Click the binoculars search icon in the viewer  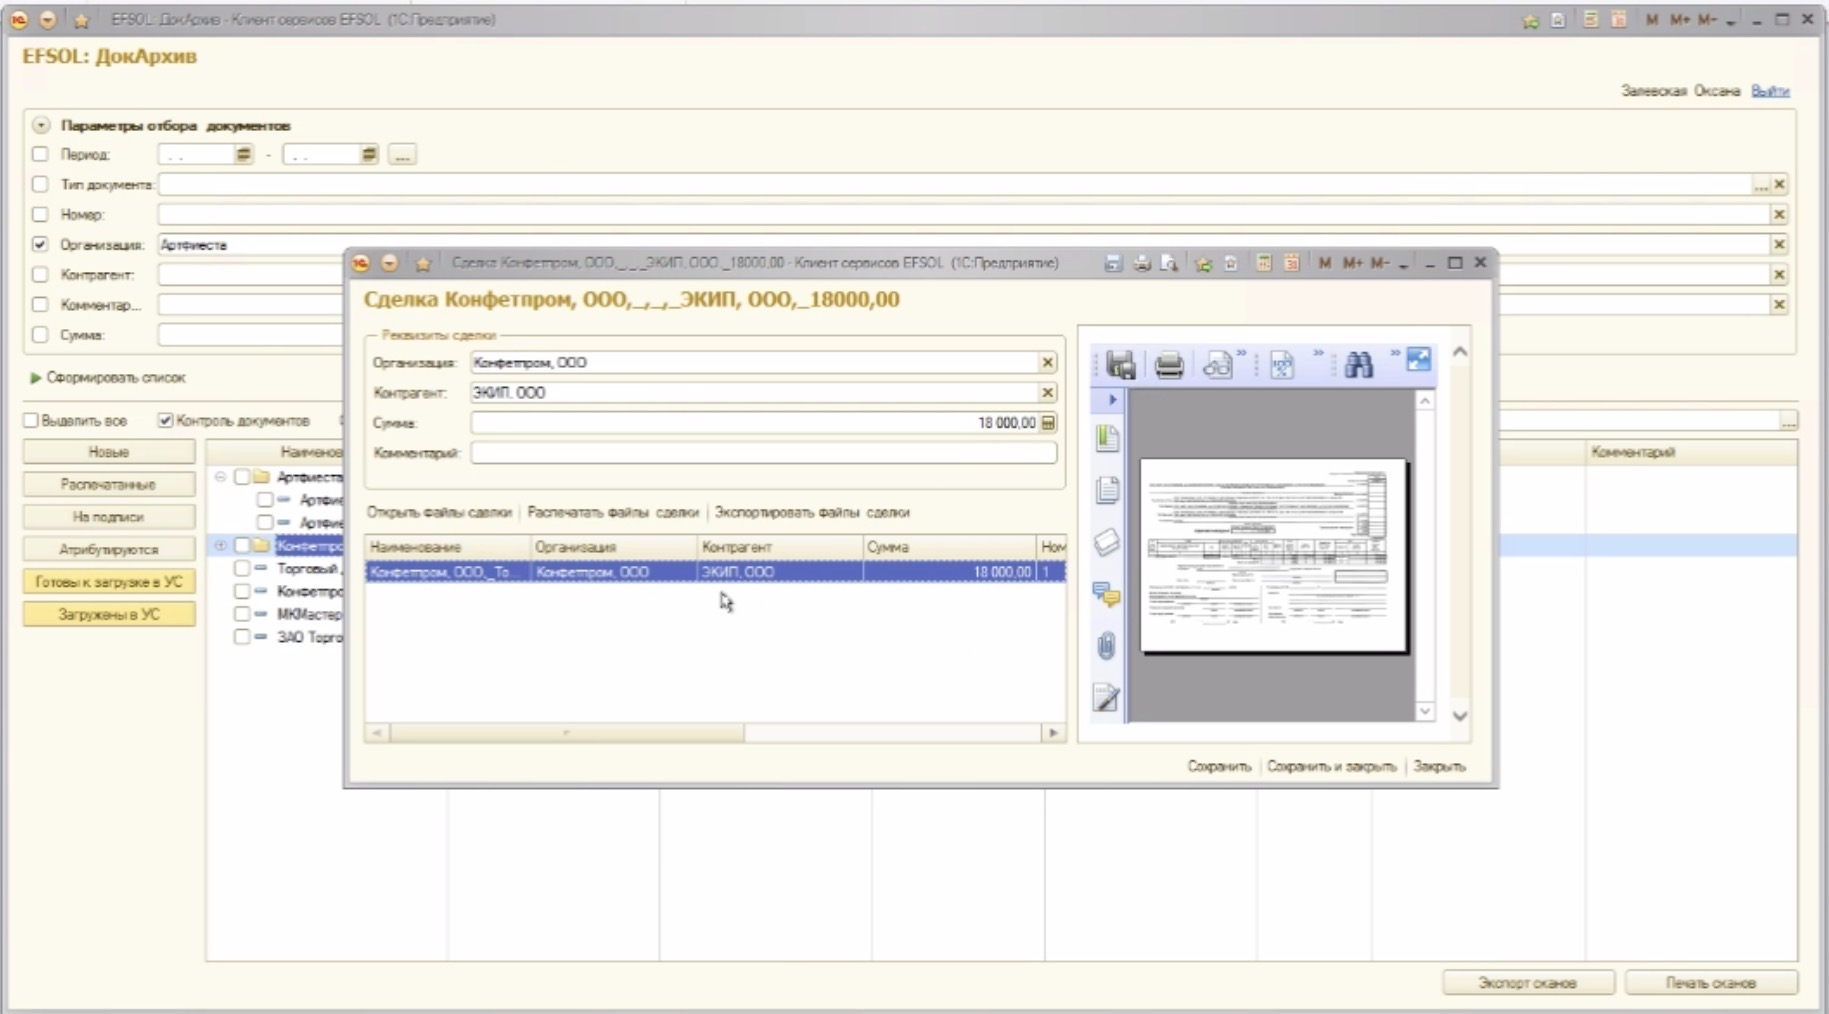1358,365
